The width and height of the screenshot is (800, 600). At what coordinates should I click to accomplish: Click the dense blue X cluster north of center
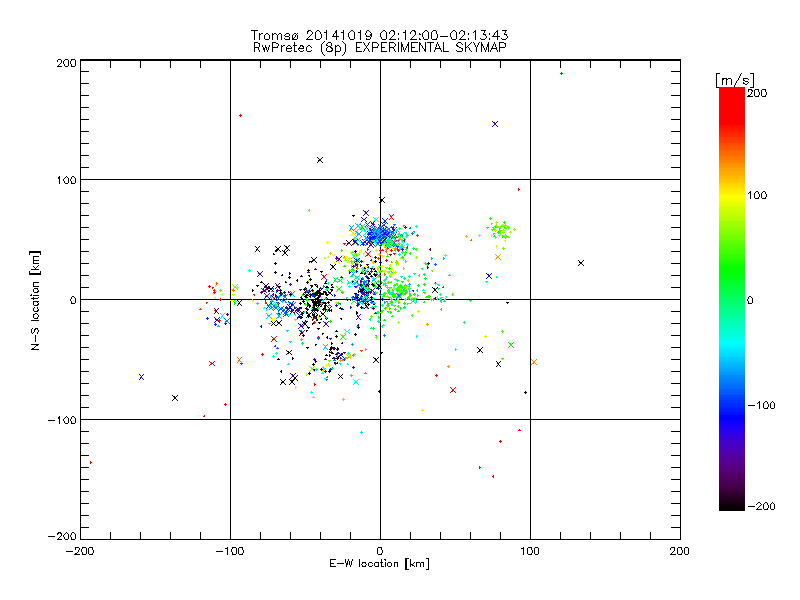[x=380, y=234]
